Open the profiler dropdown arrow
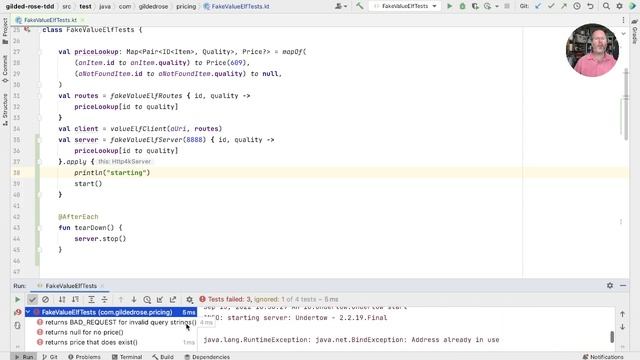Image resolution: width=640 pixels, height=360 pixels. [496, 7]
